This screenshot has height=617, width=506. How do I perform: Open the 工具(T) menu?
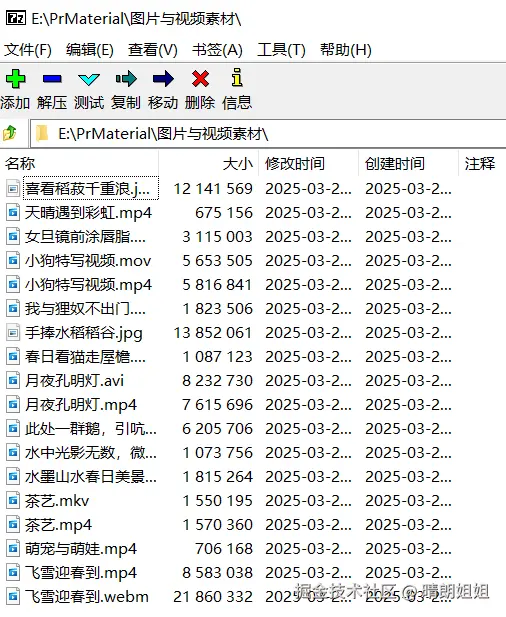[281, 50]
